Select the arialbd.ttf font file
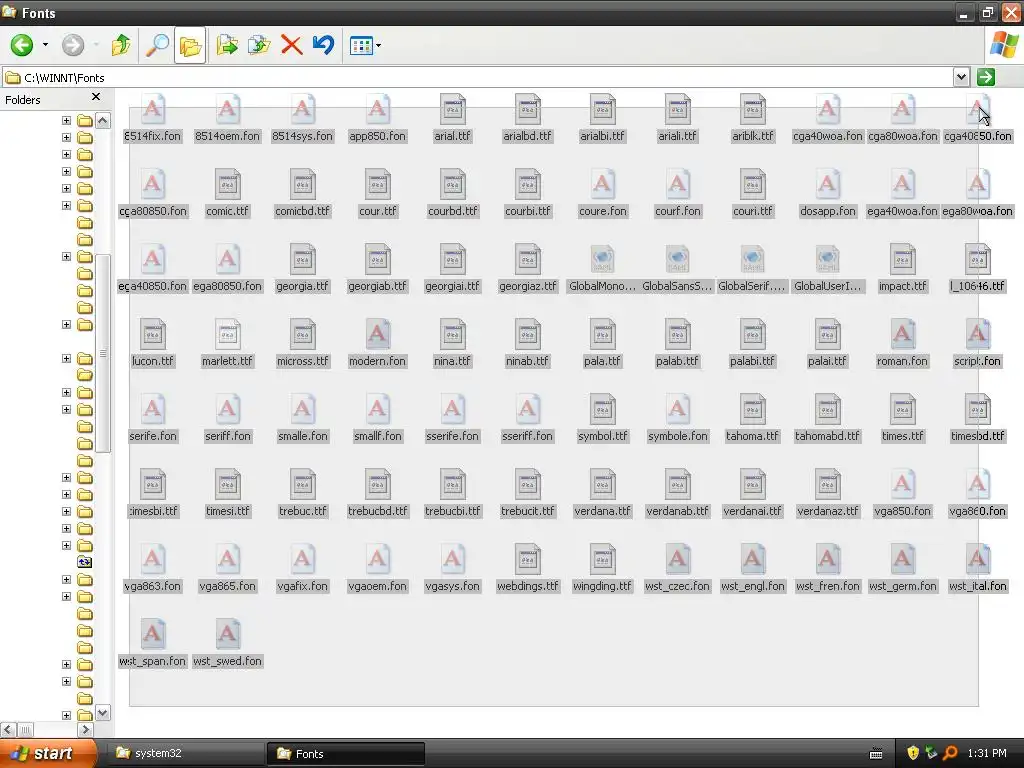Image resolution: width=1024 pixels, height=768 pixels. pyautogui.click(x=527, y=119)
